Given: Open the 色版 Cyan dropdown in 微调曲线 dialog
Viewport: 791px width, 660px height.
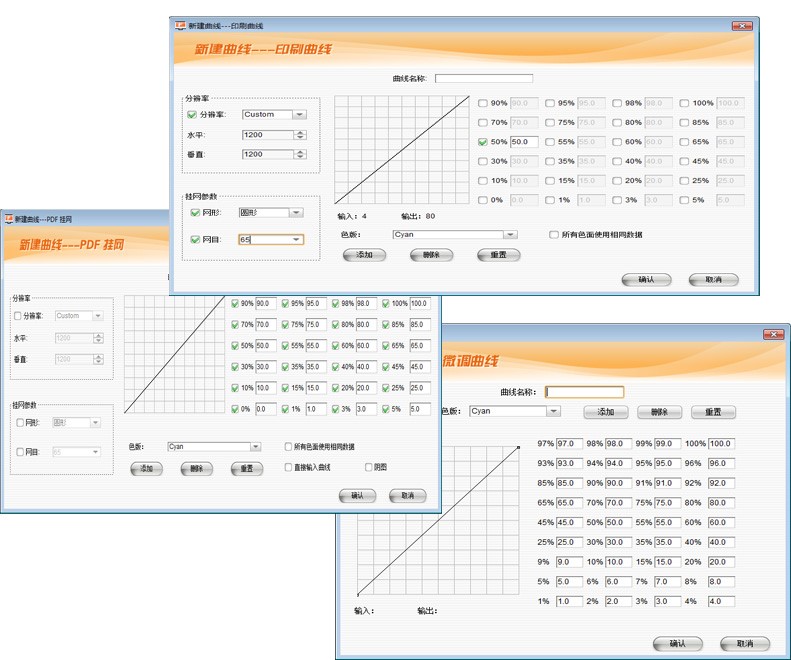Looking at the screenshot, I should click(x=552, y=411).
